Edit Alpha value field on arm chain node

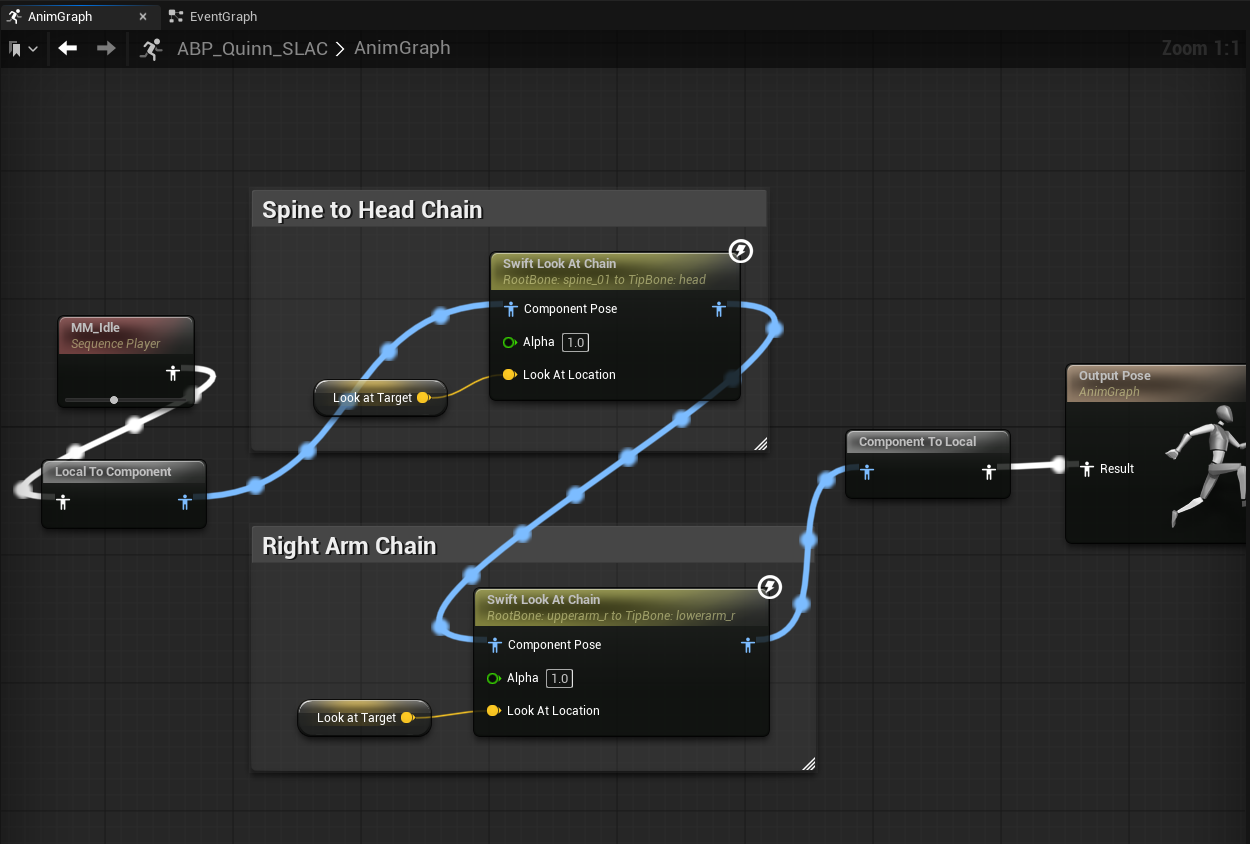pyautogui.click(x=559, y=678)
